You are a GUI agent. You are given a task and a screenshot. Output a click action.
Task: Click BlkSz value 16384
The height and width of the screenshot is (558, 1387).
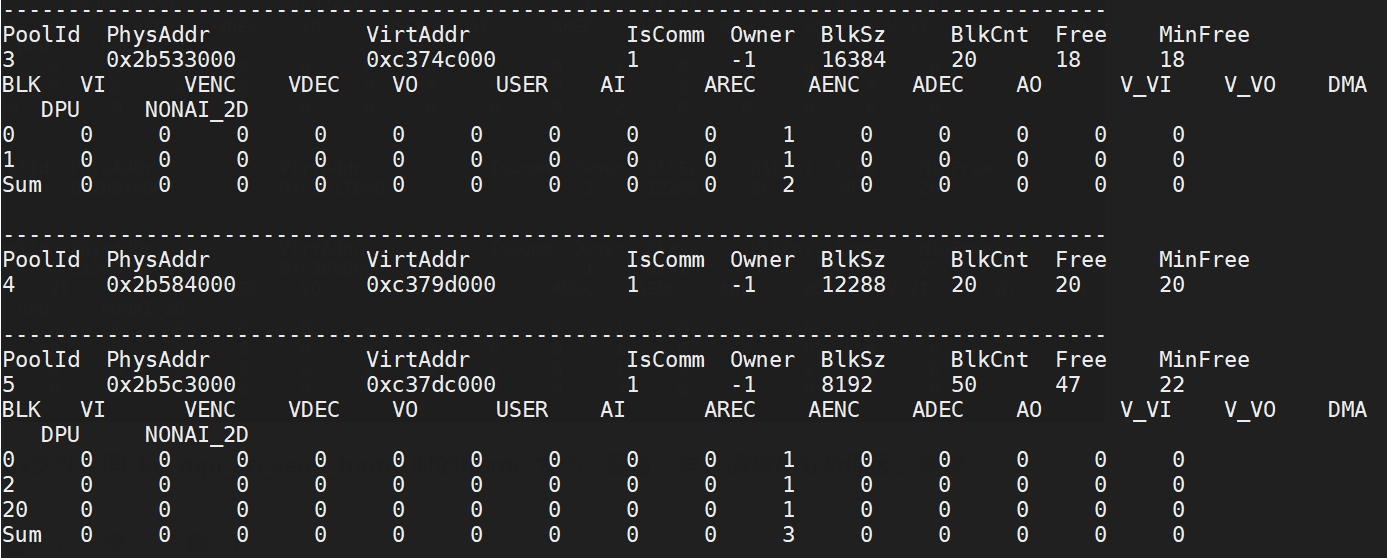[x=853, y=60]
